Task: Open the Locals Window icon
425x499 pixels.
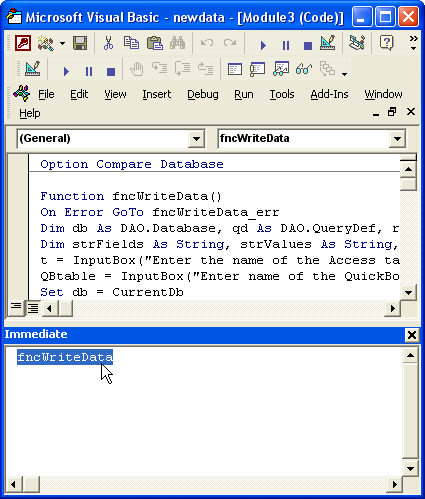Action: [x=235, y=69]
